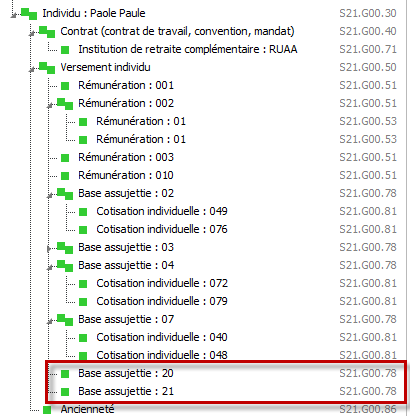Click the green square of Cotisation individuelle : 049

pos(83,212)
